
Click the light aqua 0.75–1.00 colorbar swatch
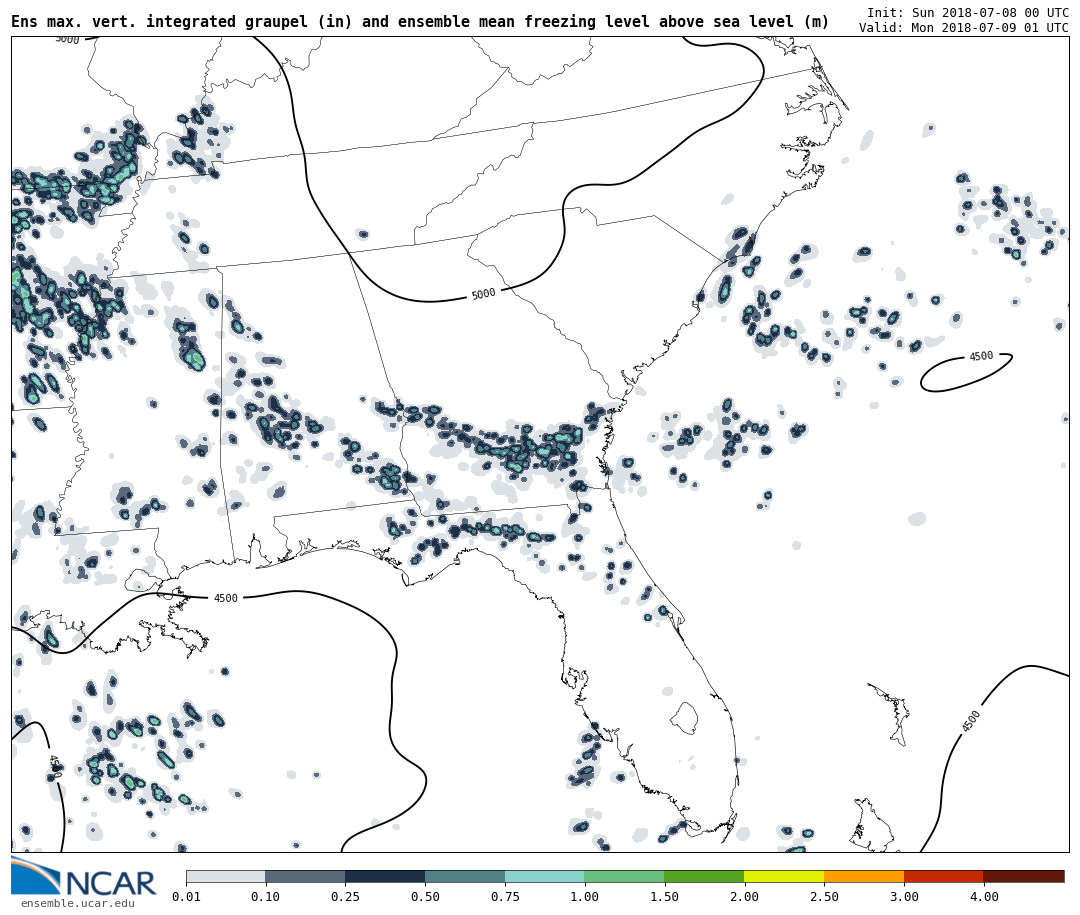pyautogui.click(x=544, y=877)
